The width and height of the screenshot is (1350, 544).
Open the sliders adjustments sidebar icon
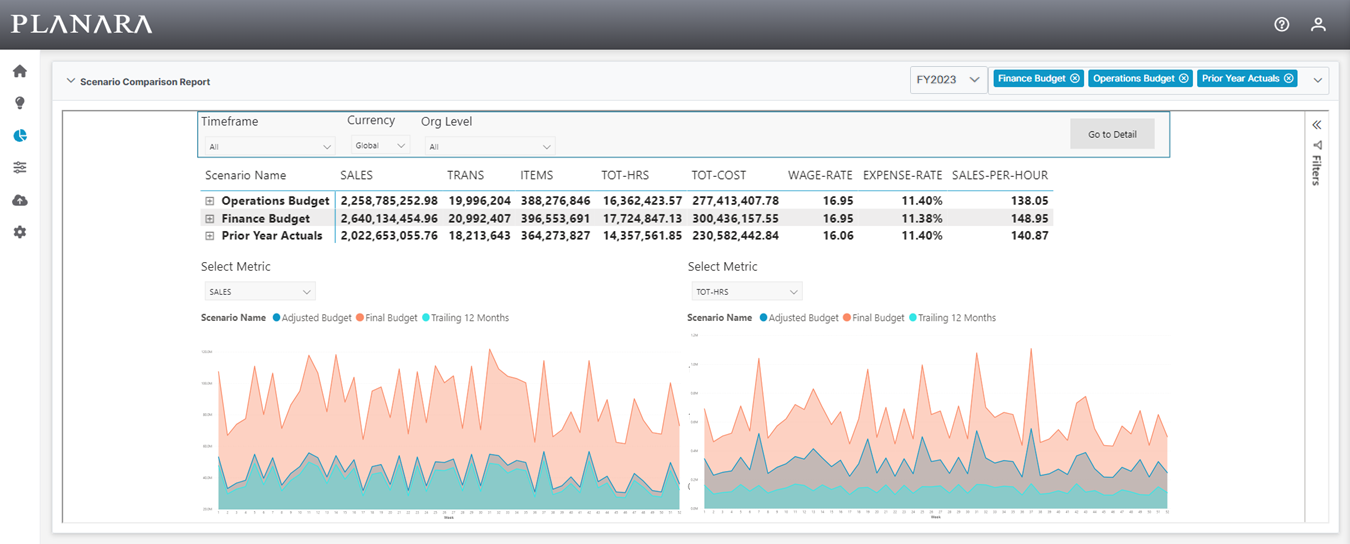tap(19, 167)
